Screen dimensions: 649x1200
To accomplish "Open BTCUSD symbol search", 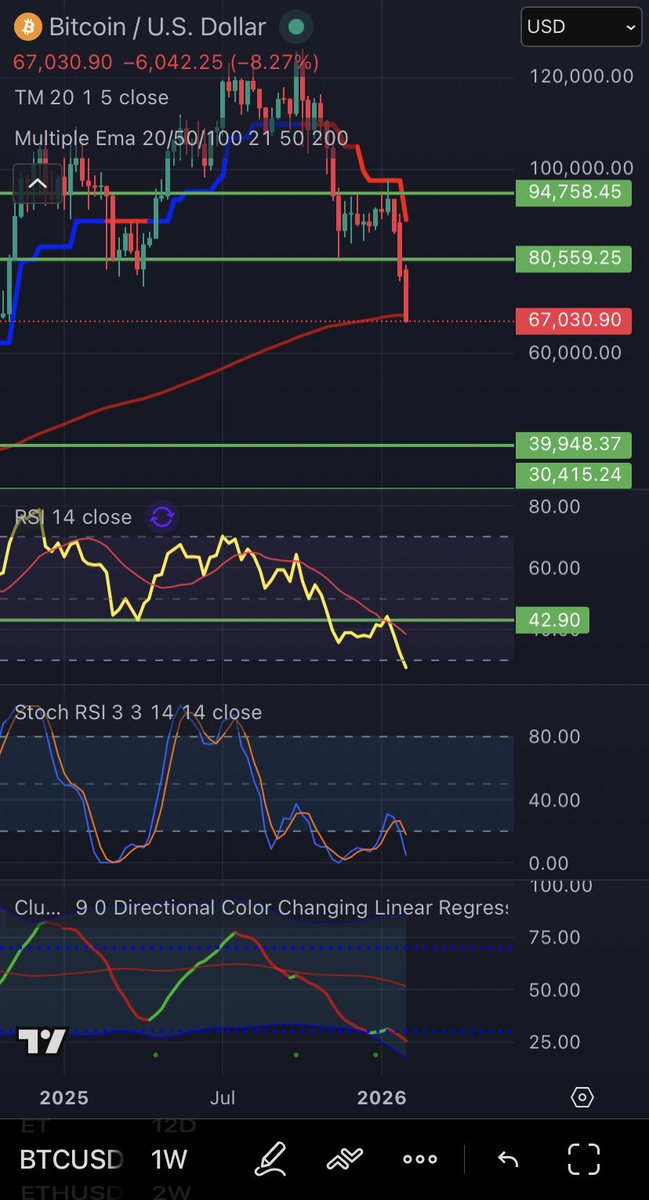I will [x=72, y=1160].
